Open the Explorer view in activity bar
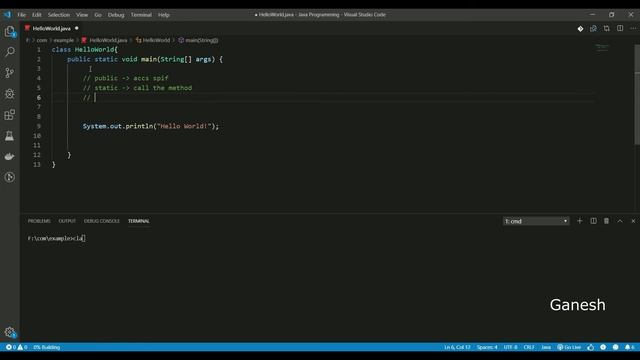Viewport: 640px width, 360px height. (x=9, y=31)
